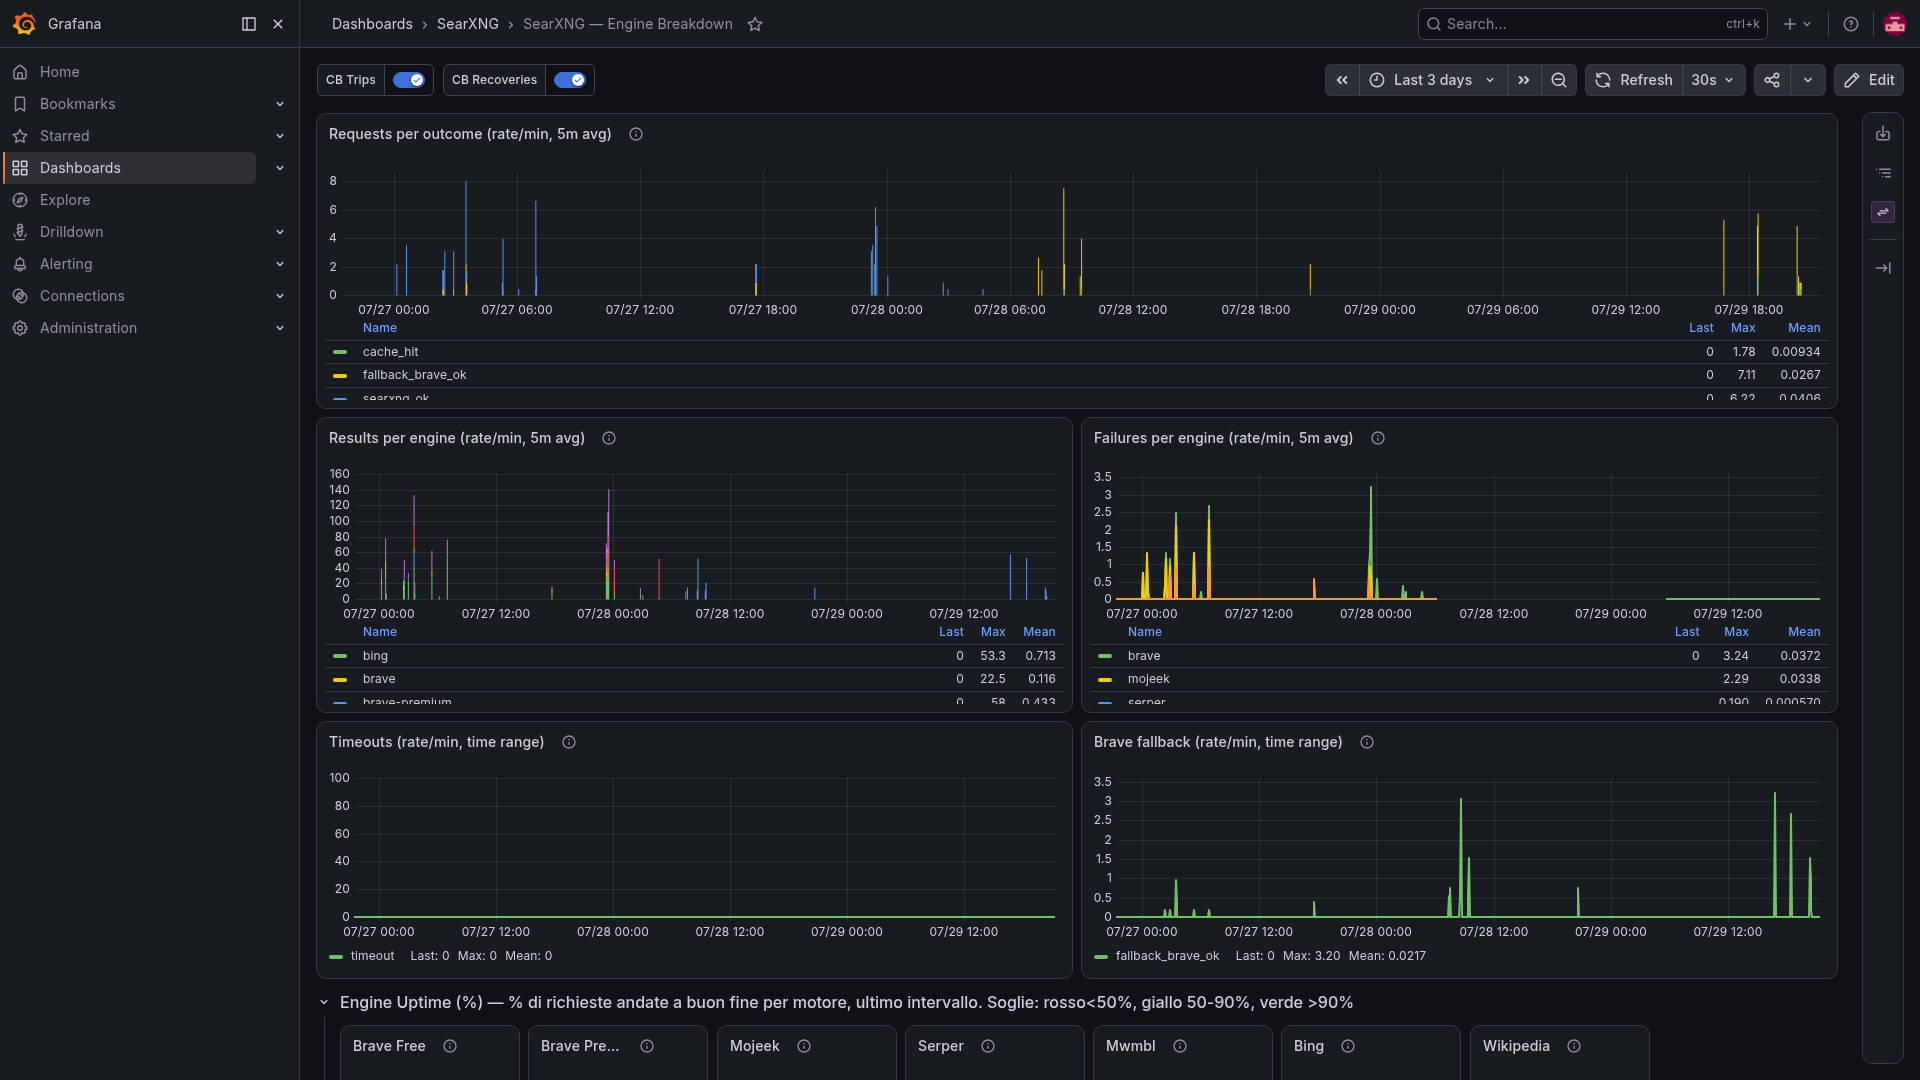This screenshot has width=1920, height=1080.
Task: Open the user profile avatar
Action: 1894,24
